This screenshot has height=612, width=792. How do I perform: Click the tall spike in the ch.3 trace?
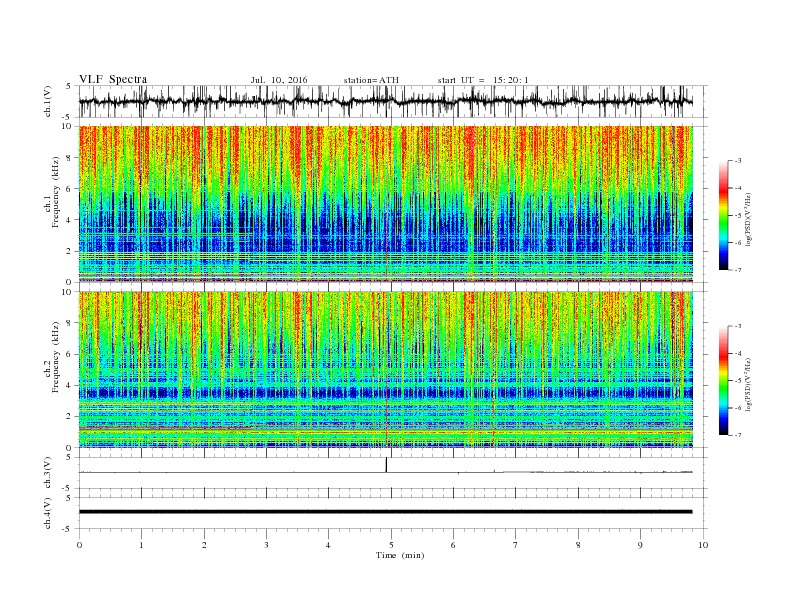(x=386, y=465)
